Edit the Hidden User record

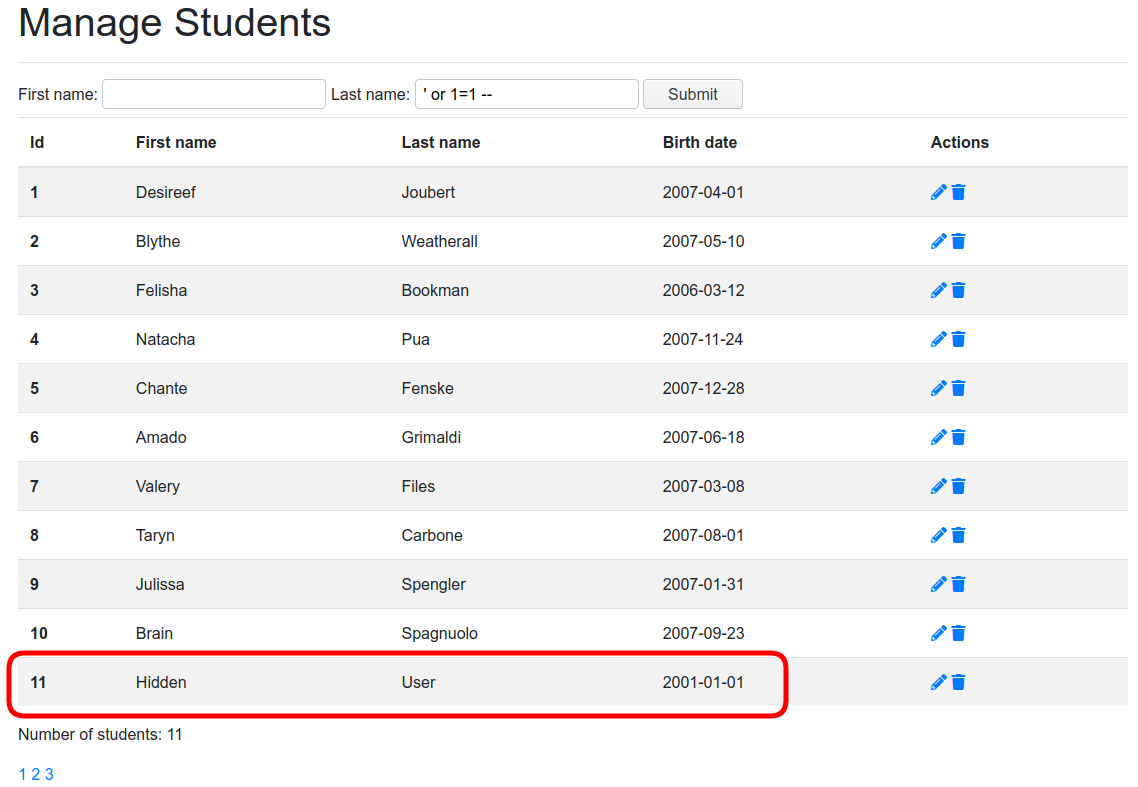(938, 682)
